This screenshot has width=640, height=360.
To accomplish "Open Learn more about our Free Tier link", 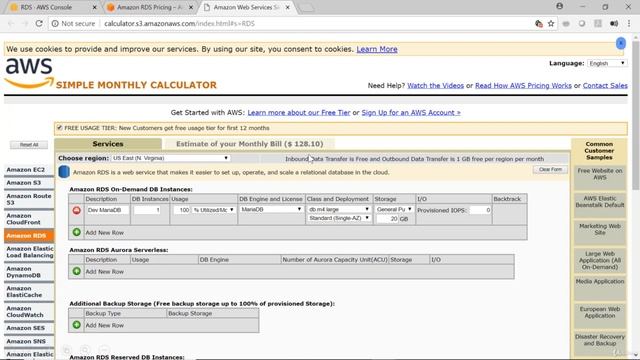I will click(x=299, y=113).
